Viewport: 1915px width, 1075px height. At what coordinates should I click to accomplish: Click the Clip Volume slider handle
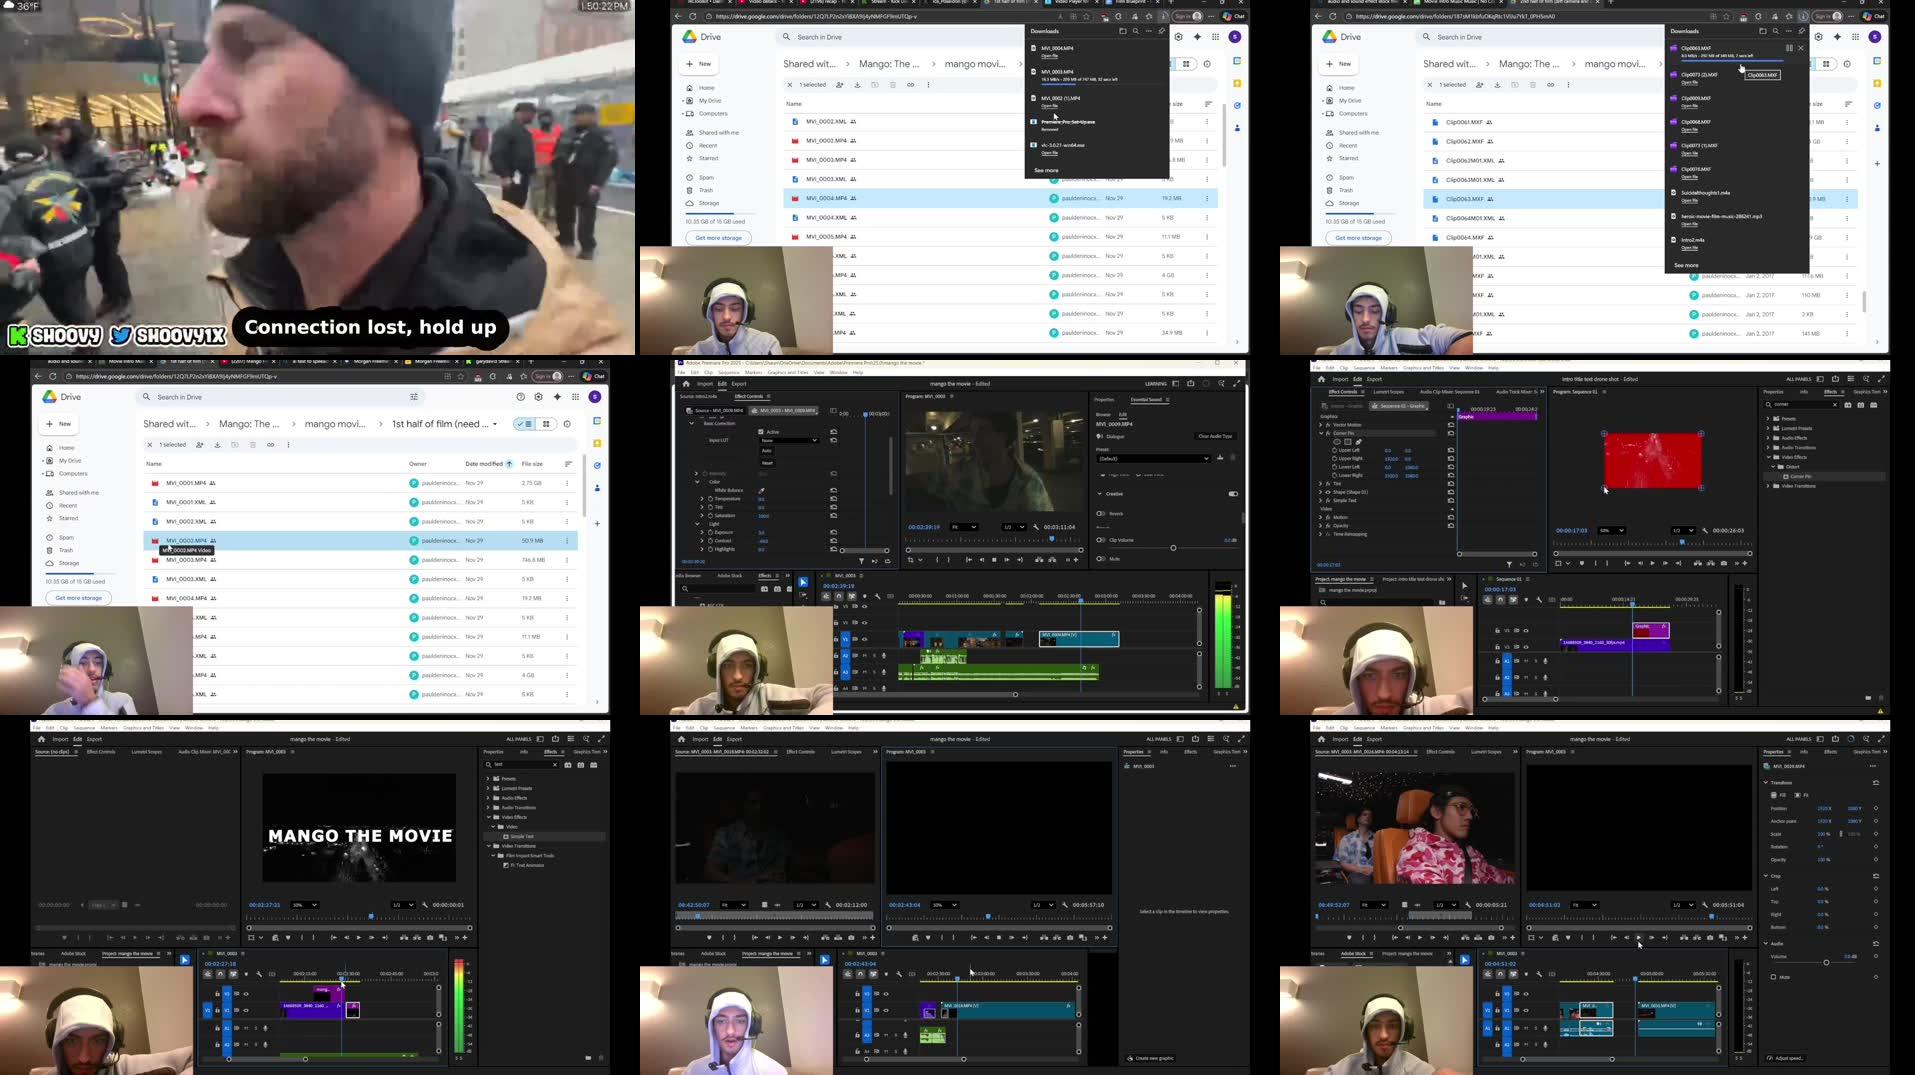(1173, 548)
